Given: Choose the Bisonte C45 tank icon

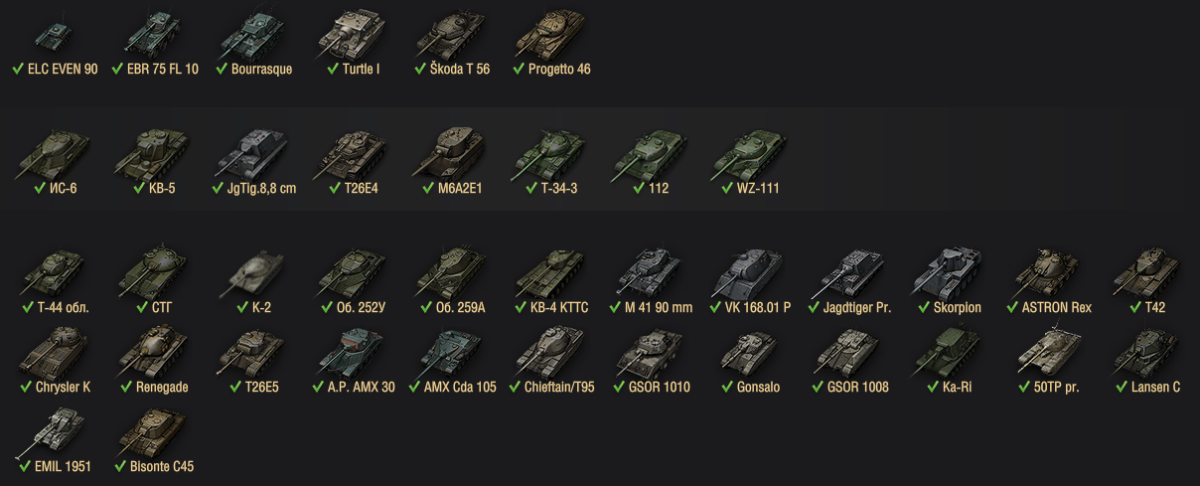Looking at the screenshot, I should coord(153,430).
